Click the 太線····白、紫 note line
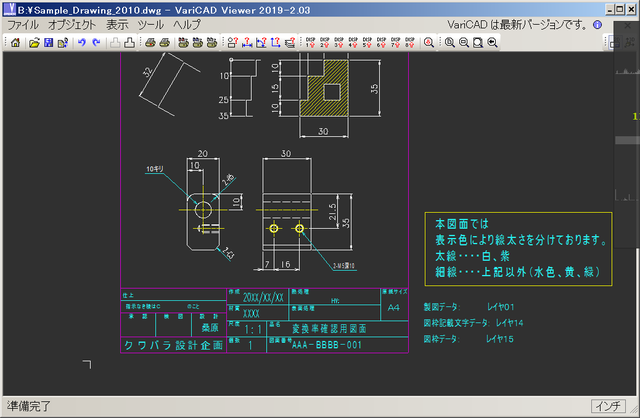The height and width of the screenshot is (418, 640). coord(472,256)
